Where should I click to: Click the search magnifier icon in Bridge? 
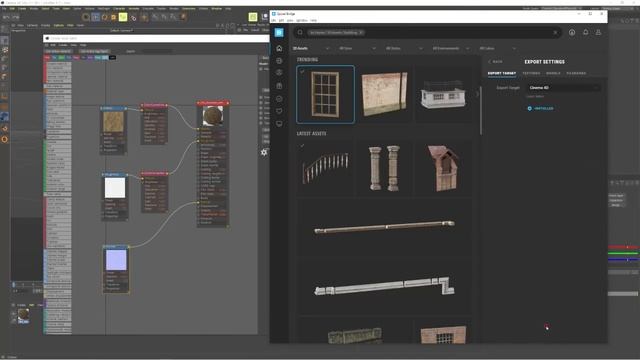300,32
